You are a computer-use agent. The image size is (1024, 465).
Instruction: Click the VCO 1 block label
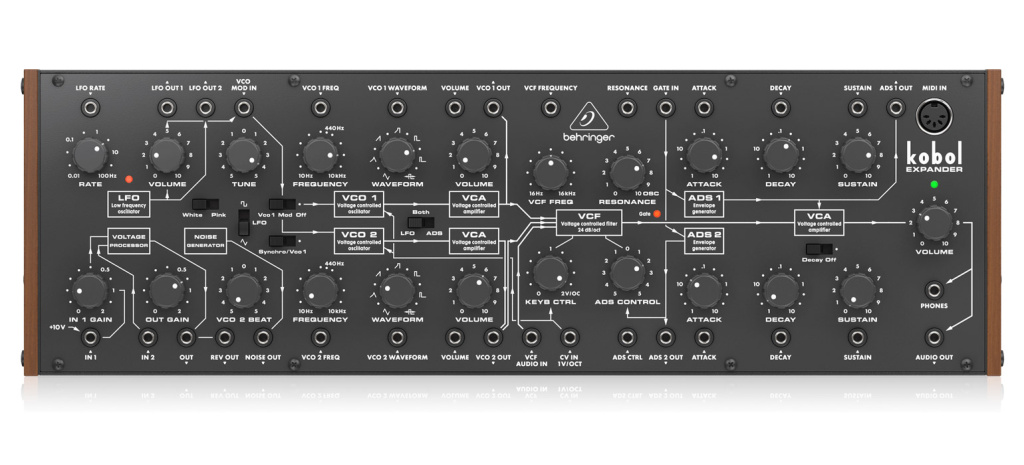coord(359,203)
